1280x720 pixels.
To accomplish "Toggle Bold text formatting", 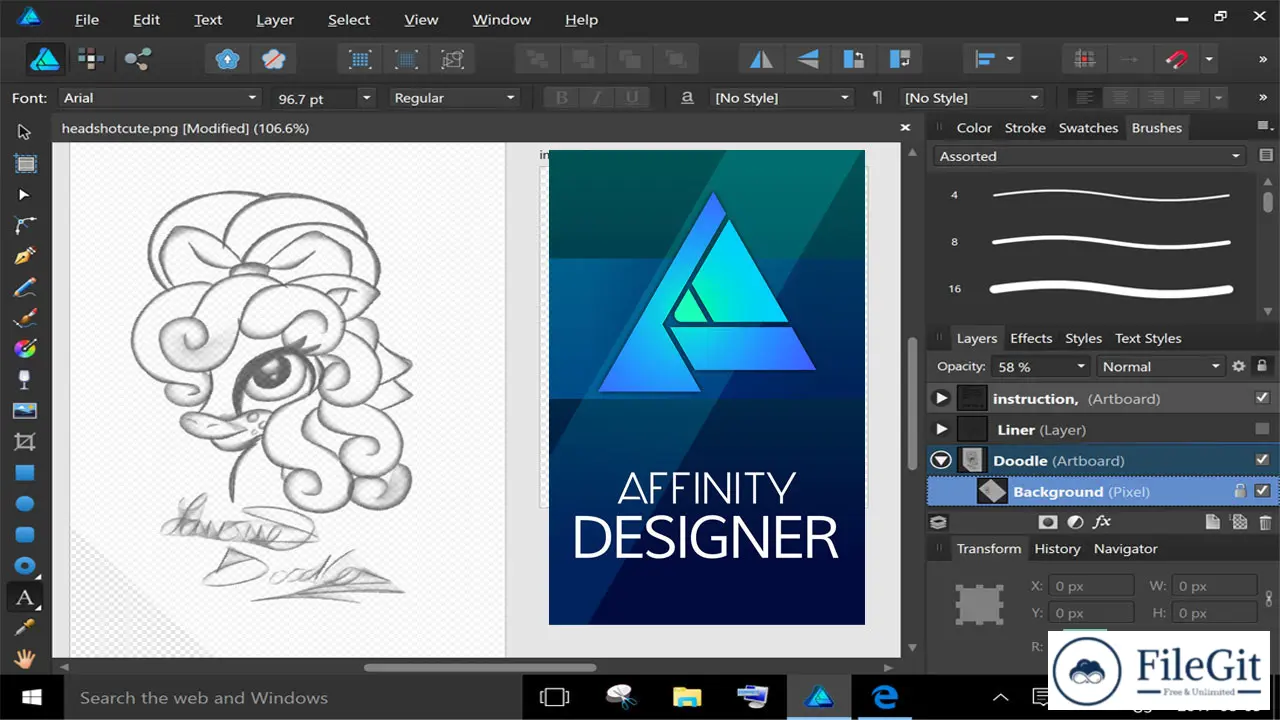I will [562, 98].
